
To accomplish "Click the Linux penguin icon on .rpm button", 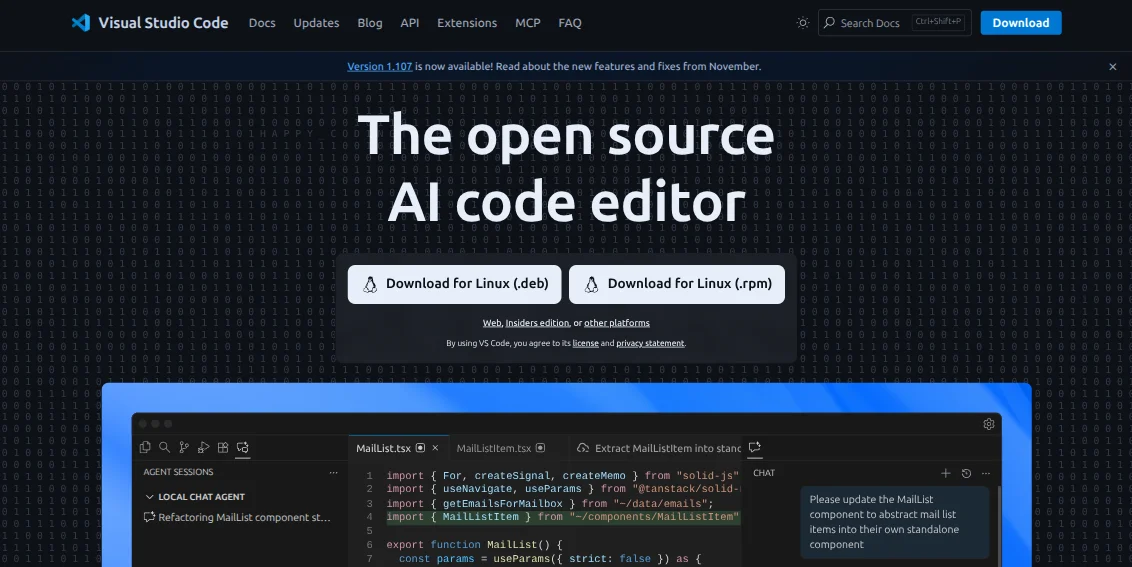I will tap(591, 284).
